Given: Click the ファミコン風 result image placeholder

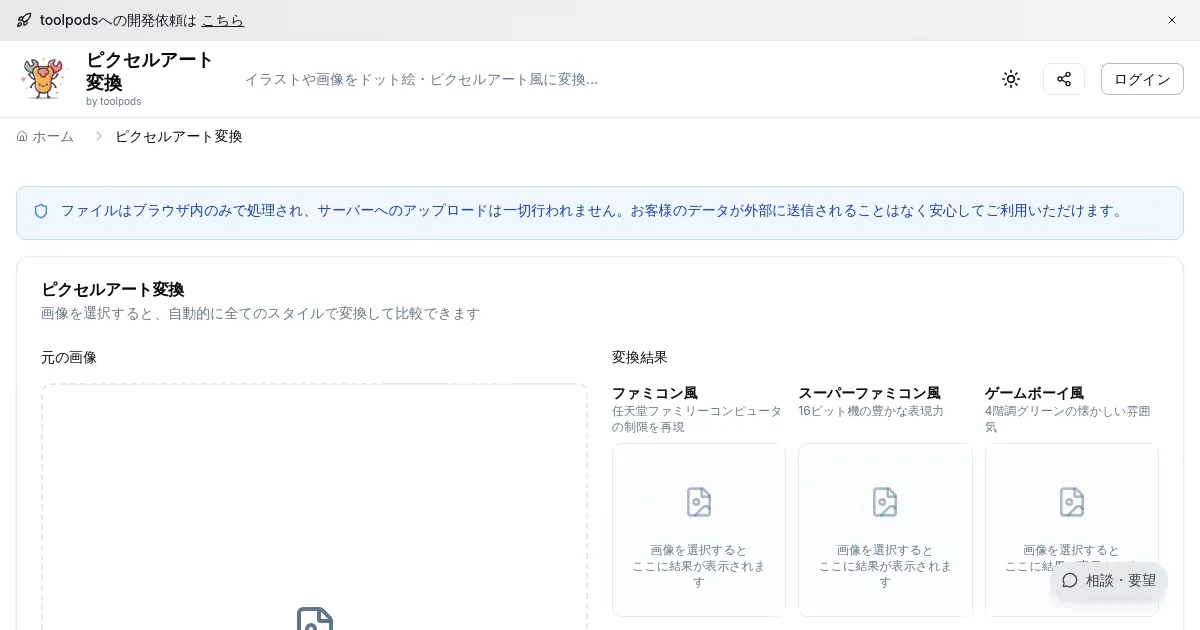Looking at the screenshot, I should (698, 530).
